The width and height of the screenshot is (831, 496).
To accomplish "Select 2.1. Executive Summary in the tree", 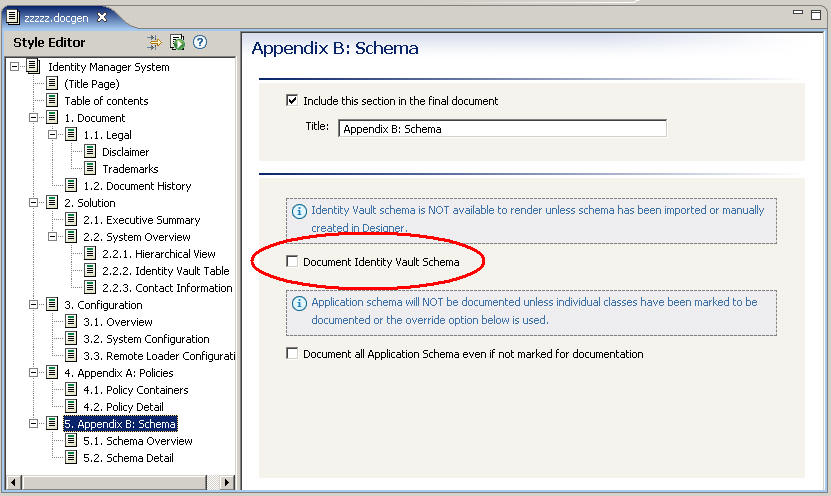I will click(141, 220).
